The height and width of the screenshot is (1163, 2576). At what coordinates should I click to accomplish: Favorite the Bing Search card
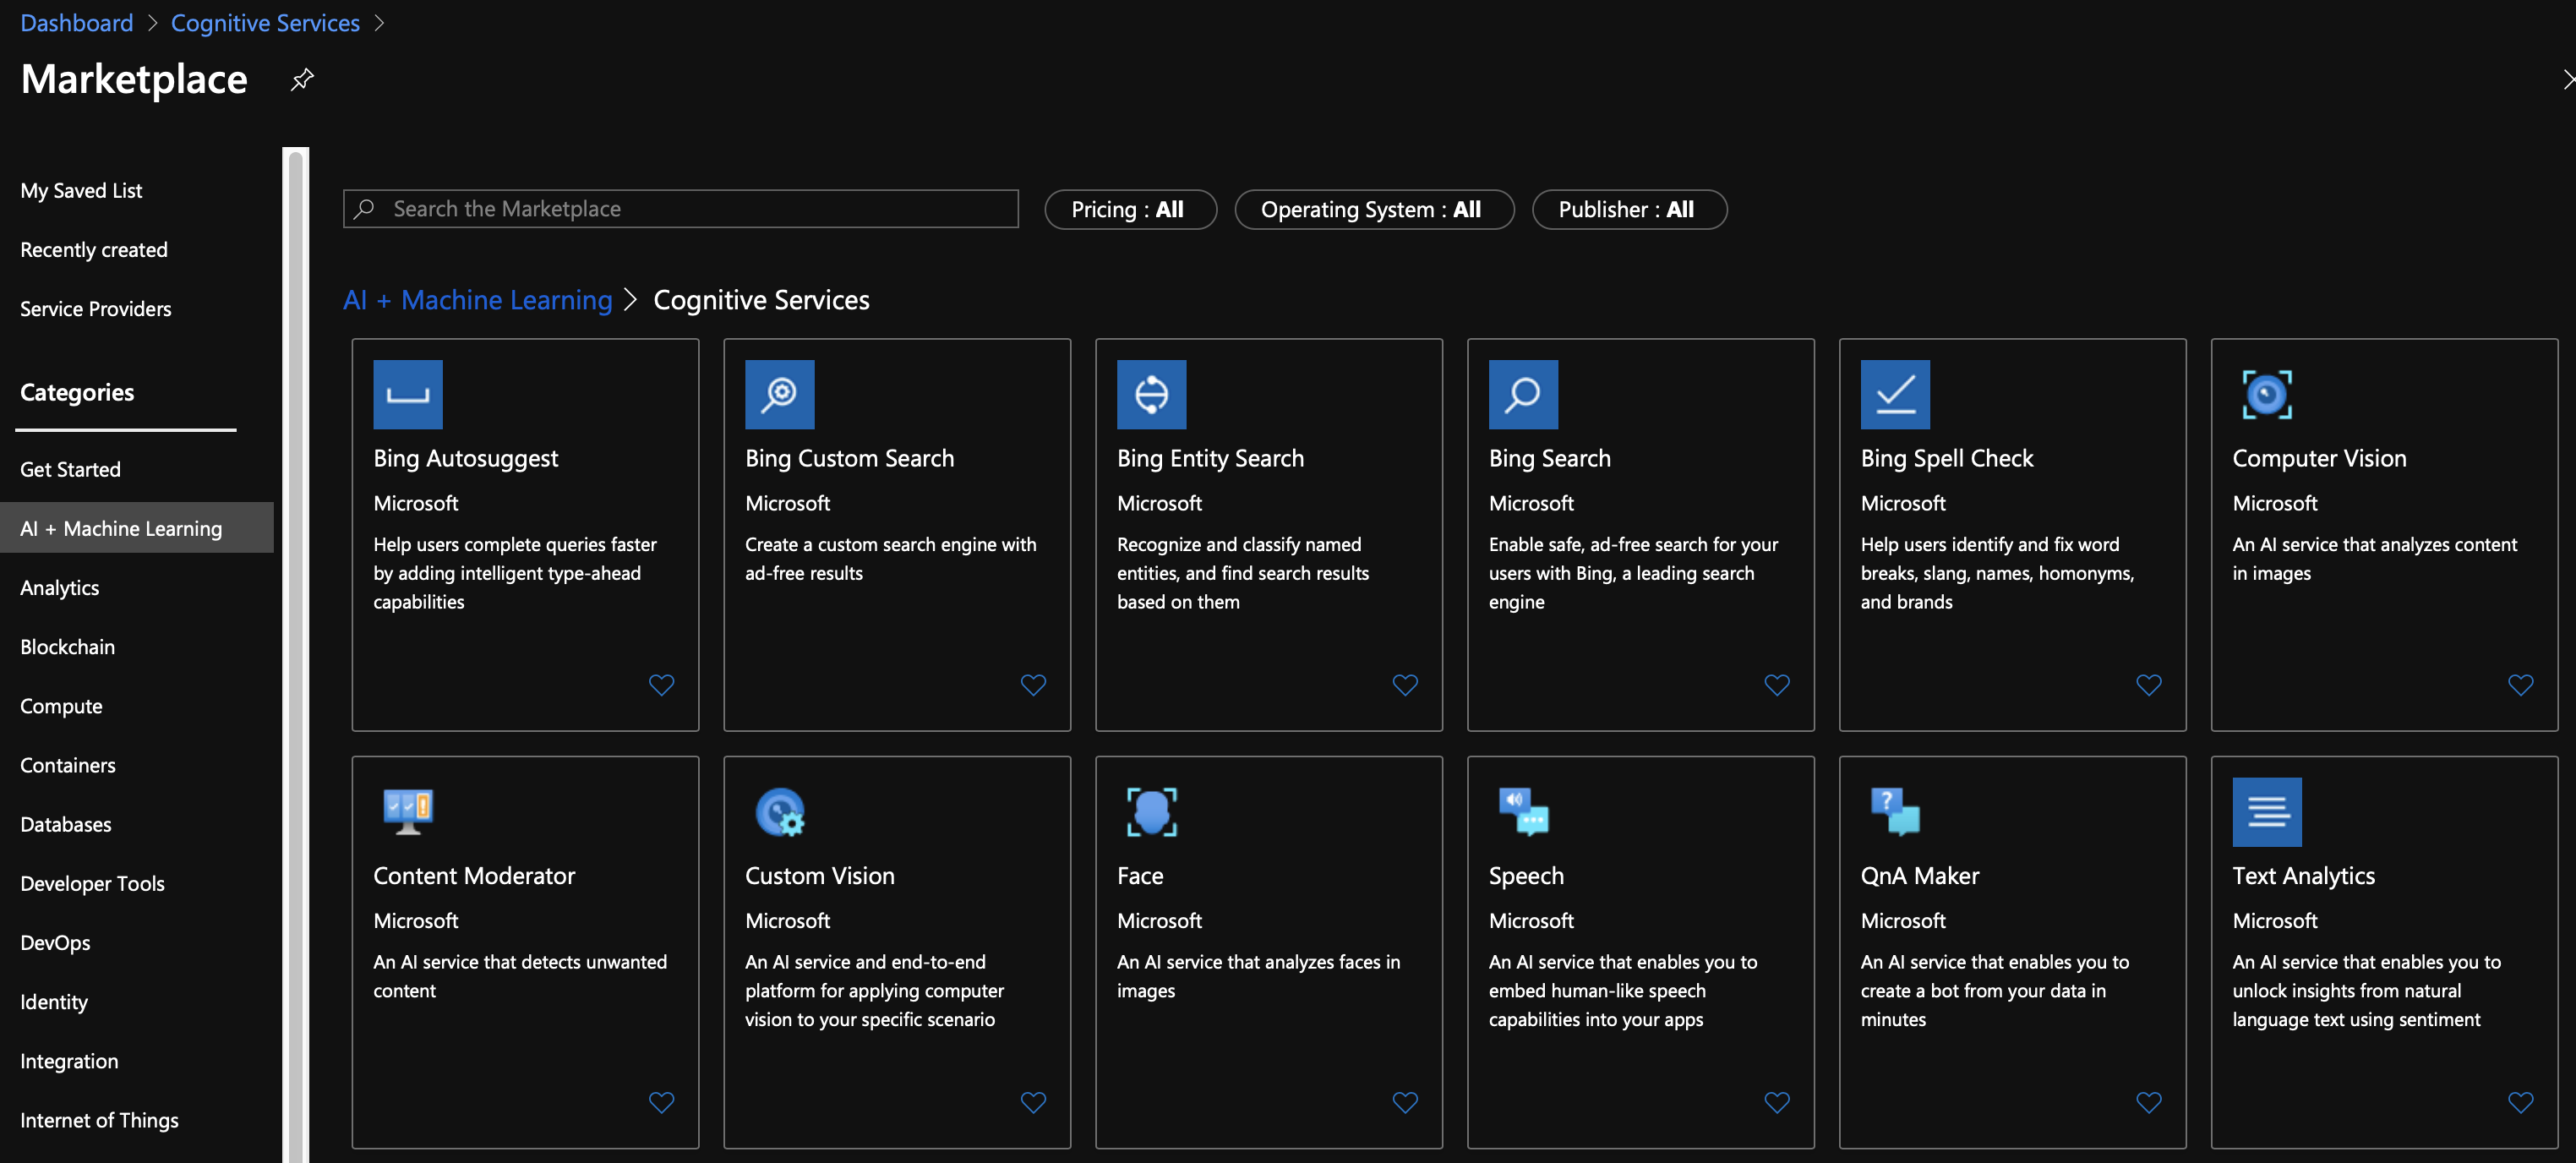click(1778, 685)
